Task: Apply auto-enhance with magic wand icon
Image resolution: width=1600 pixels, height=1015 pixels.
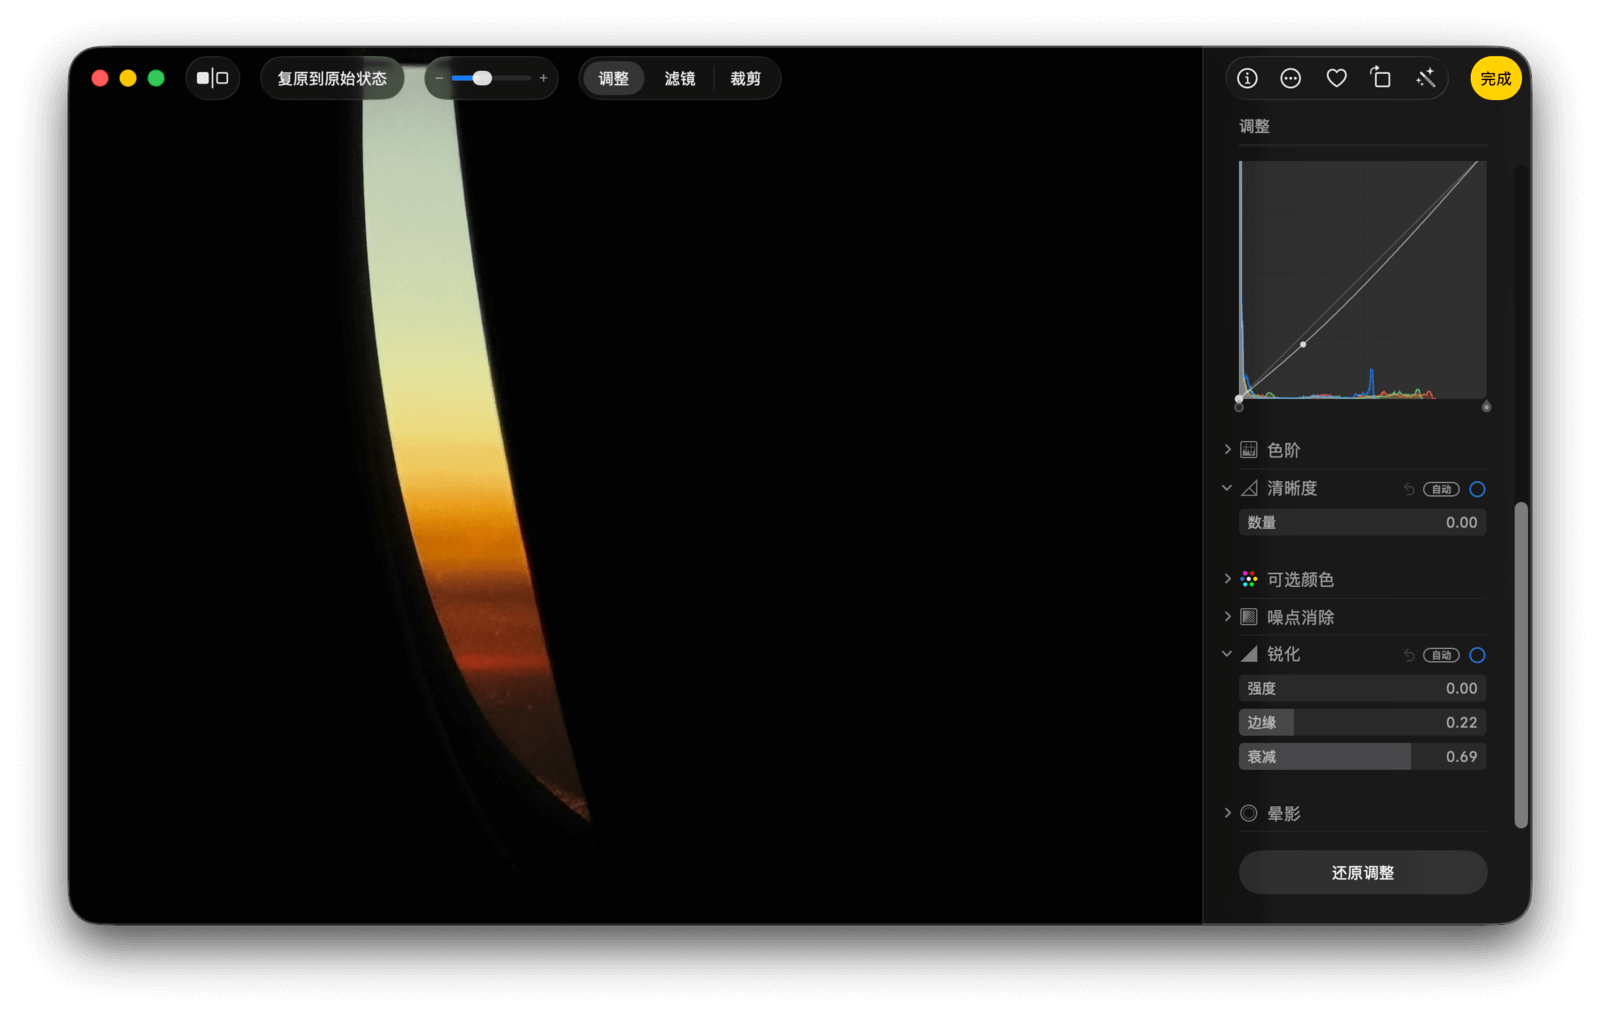Action: [x=1426, y=78]
